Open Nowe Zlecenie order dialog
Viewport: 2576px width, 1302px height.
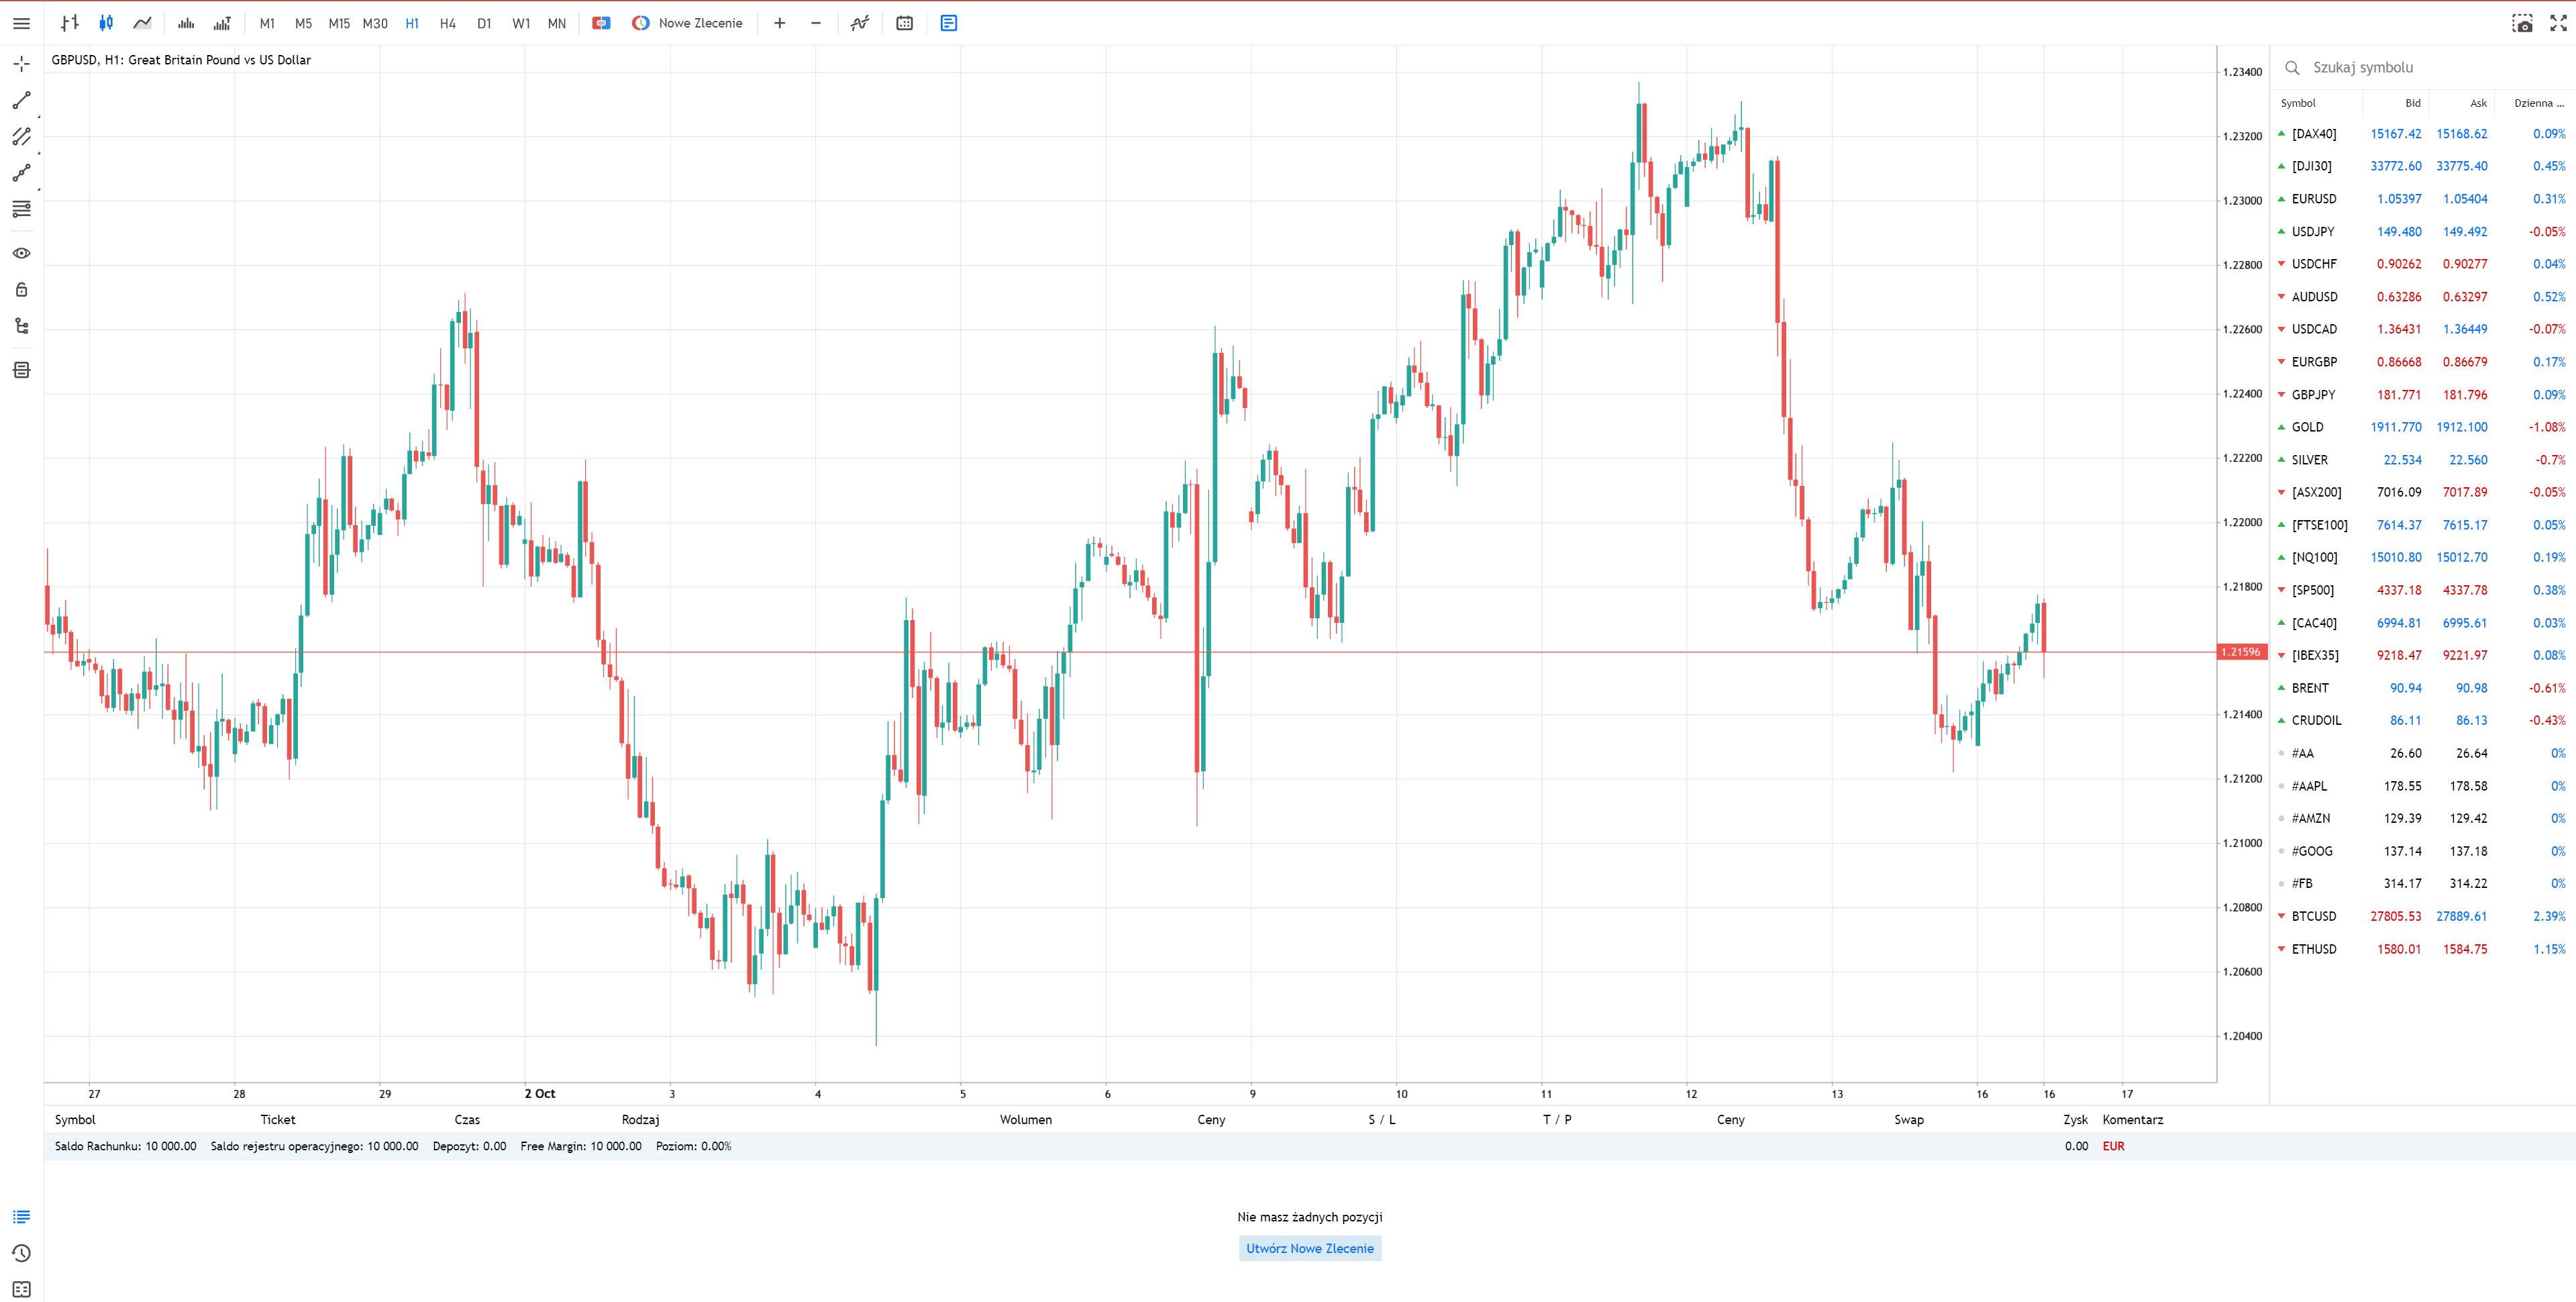click(687, 23)
